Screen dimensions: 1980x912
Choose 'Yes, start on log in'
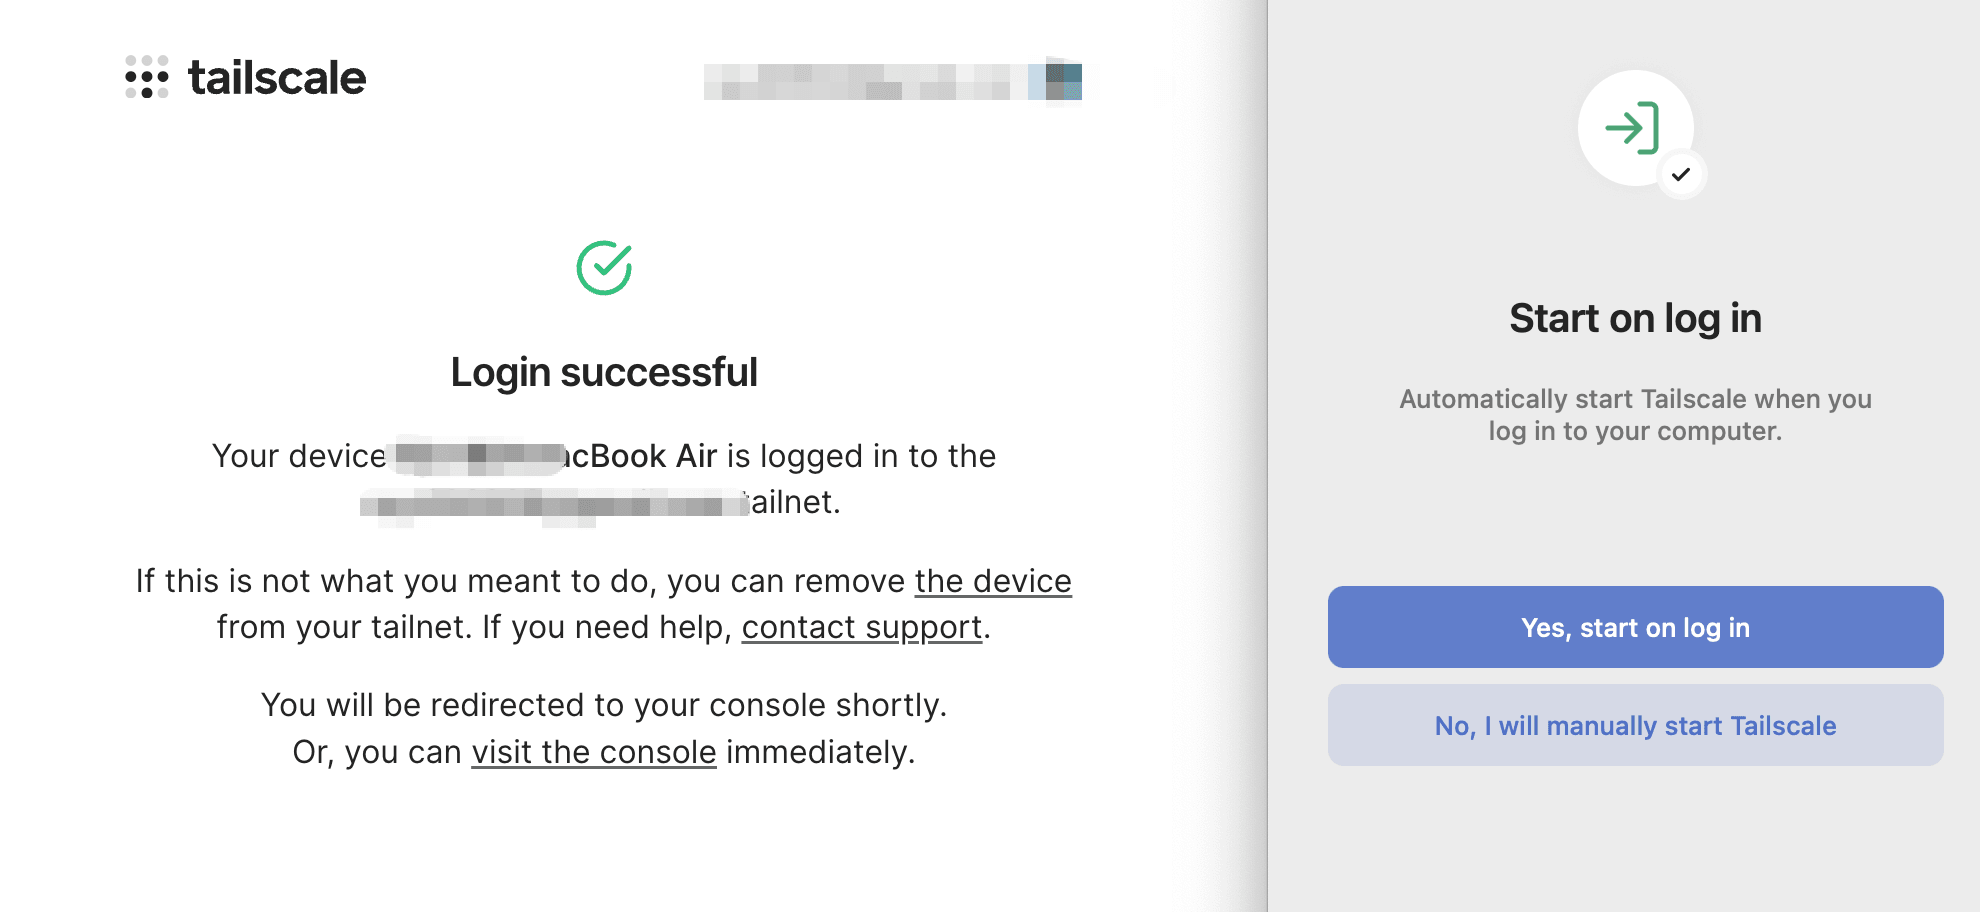[1636, 627]
